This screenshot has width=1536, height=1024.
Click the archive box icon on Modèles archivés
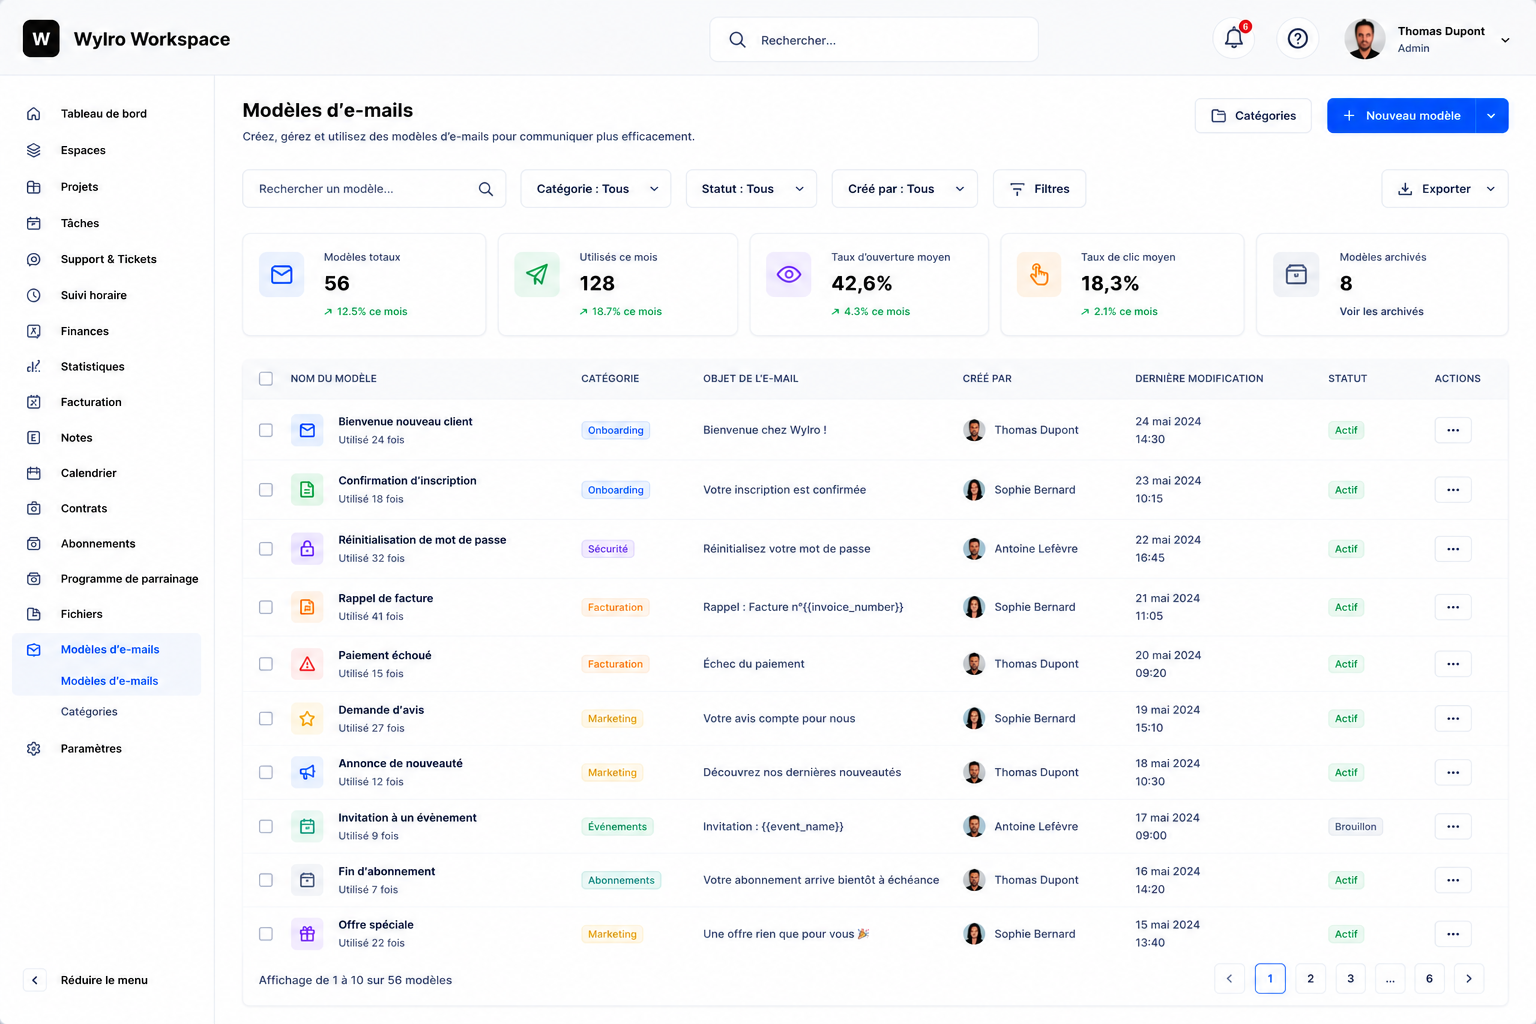click(1296, 274)
